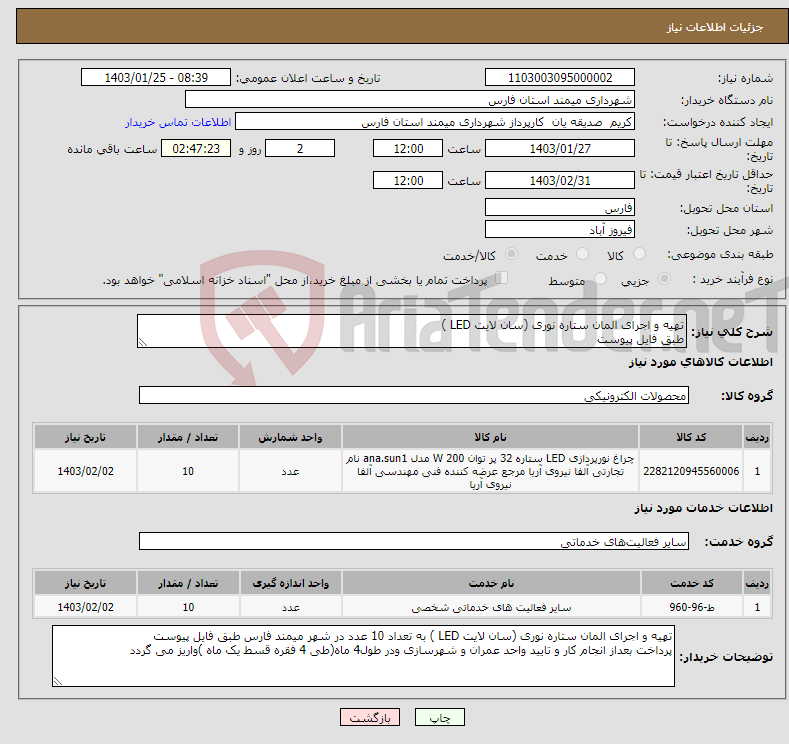
Task: Click the buyer name field شهرداری میمند
Action: point(410,100)
